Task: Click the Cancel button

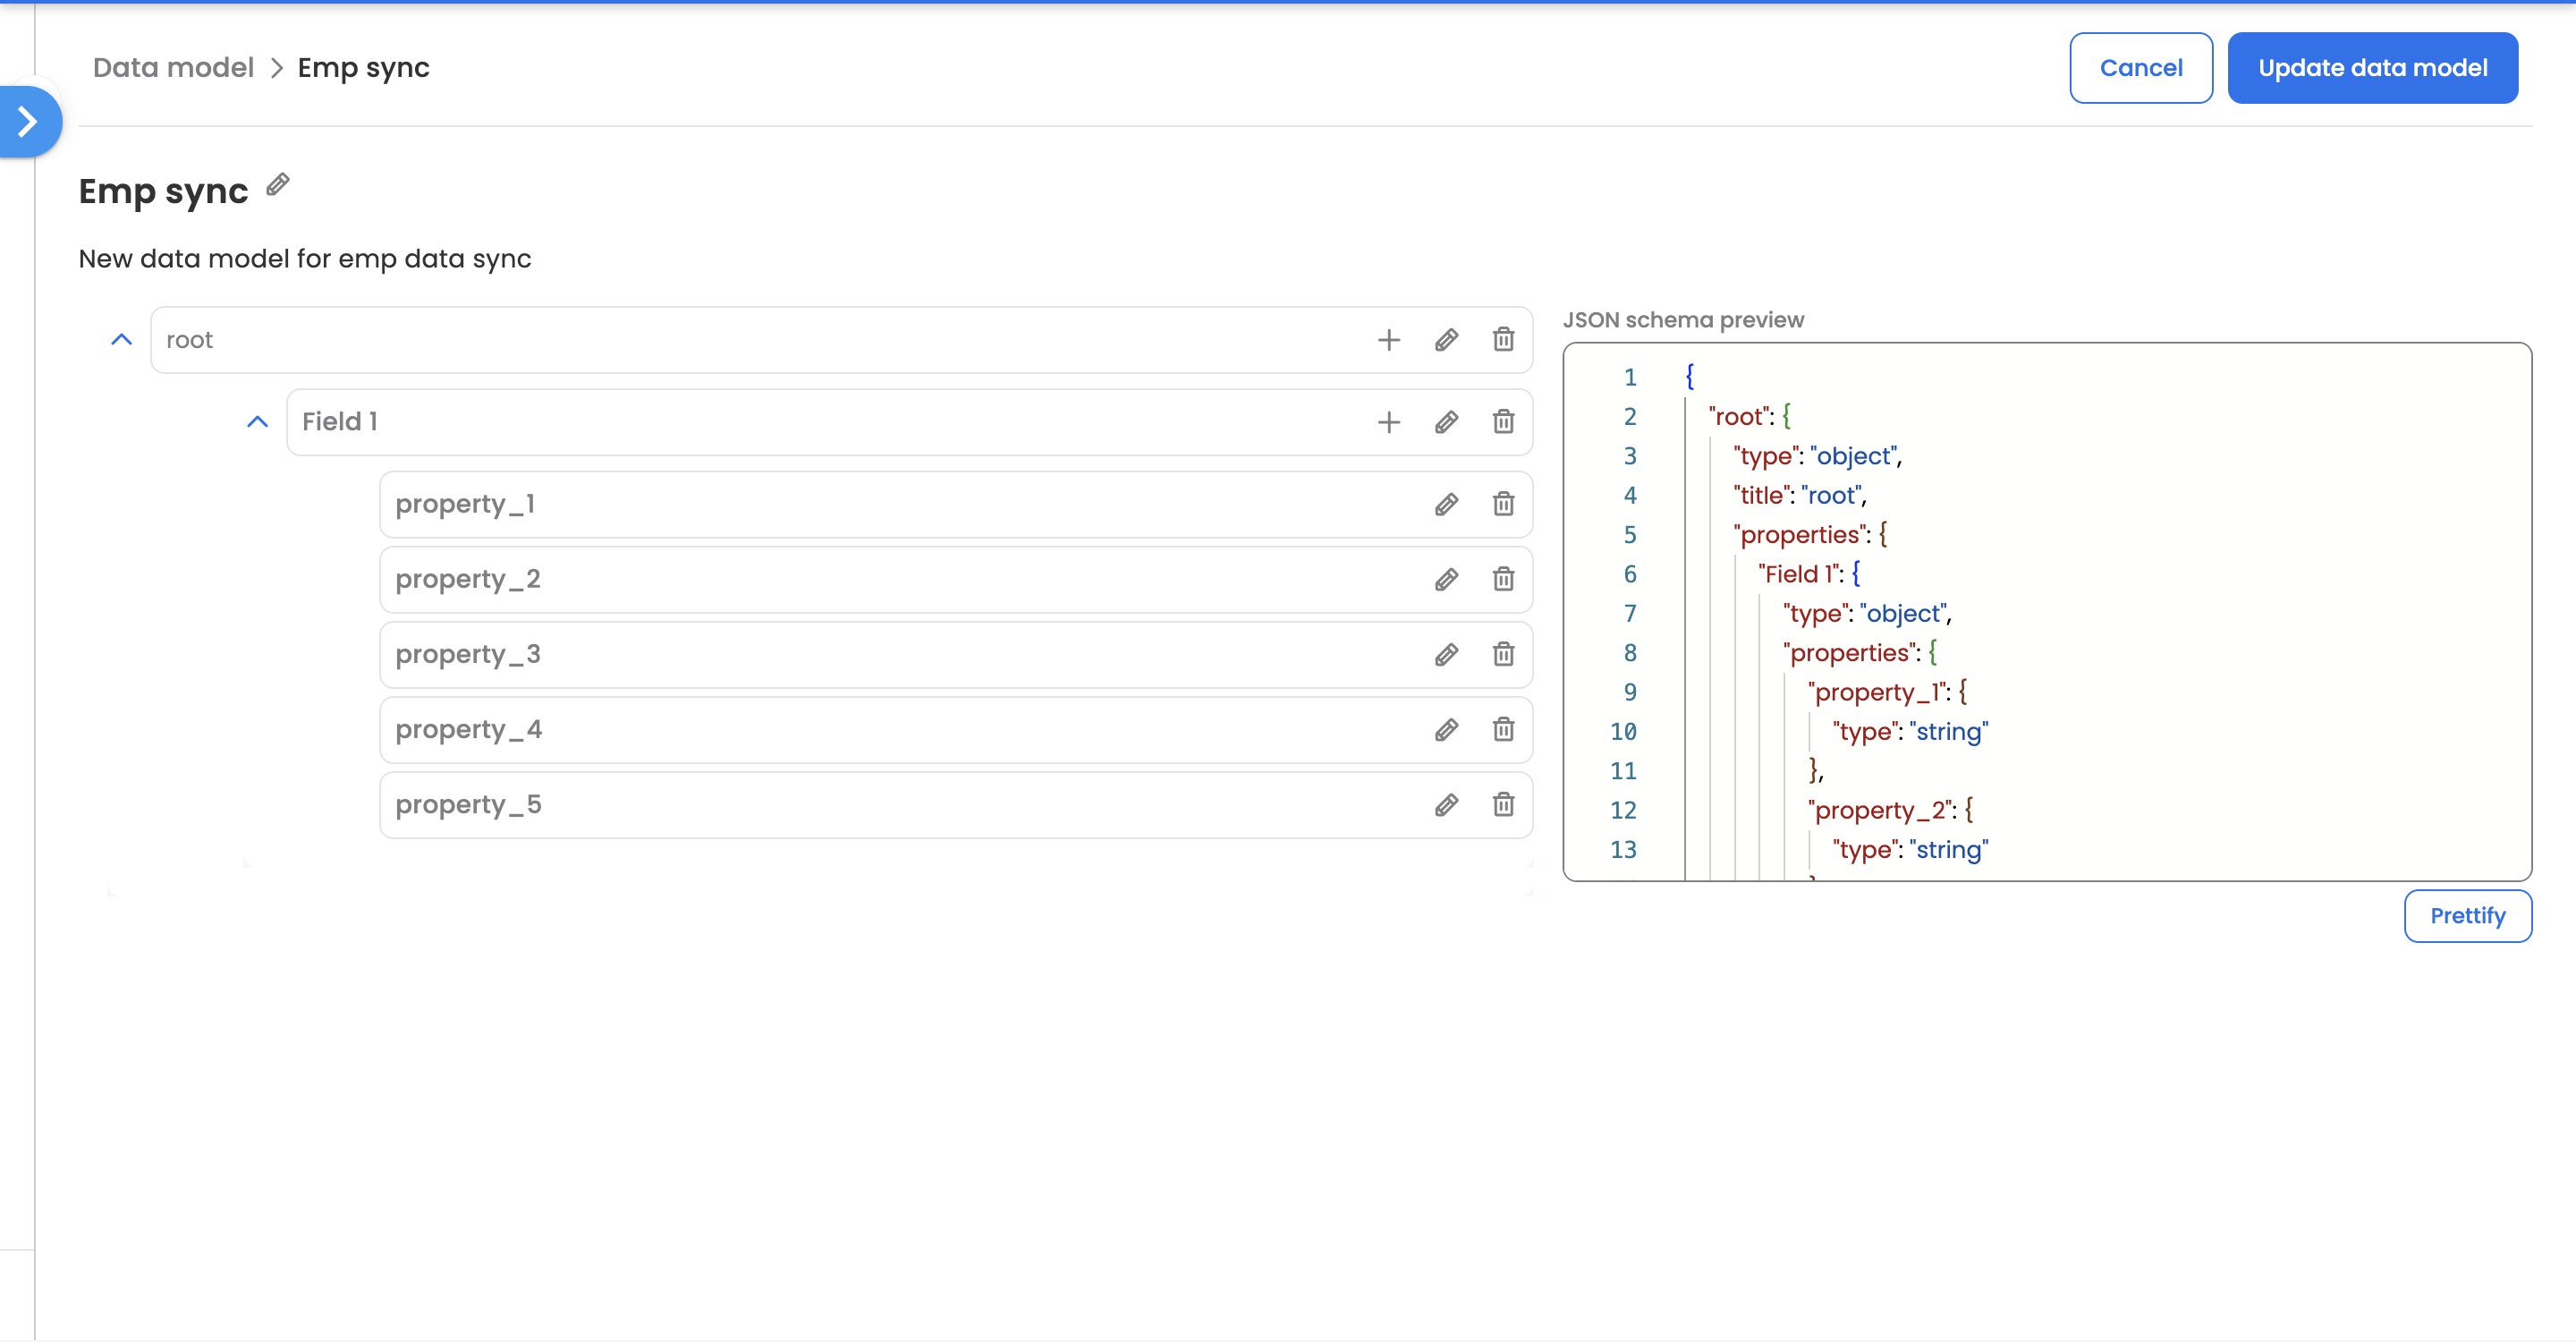Action: 2140,67
